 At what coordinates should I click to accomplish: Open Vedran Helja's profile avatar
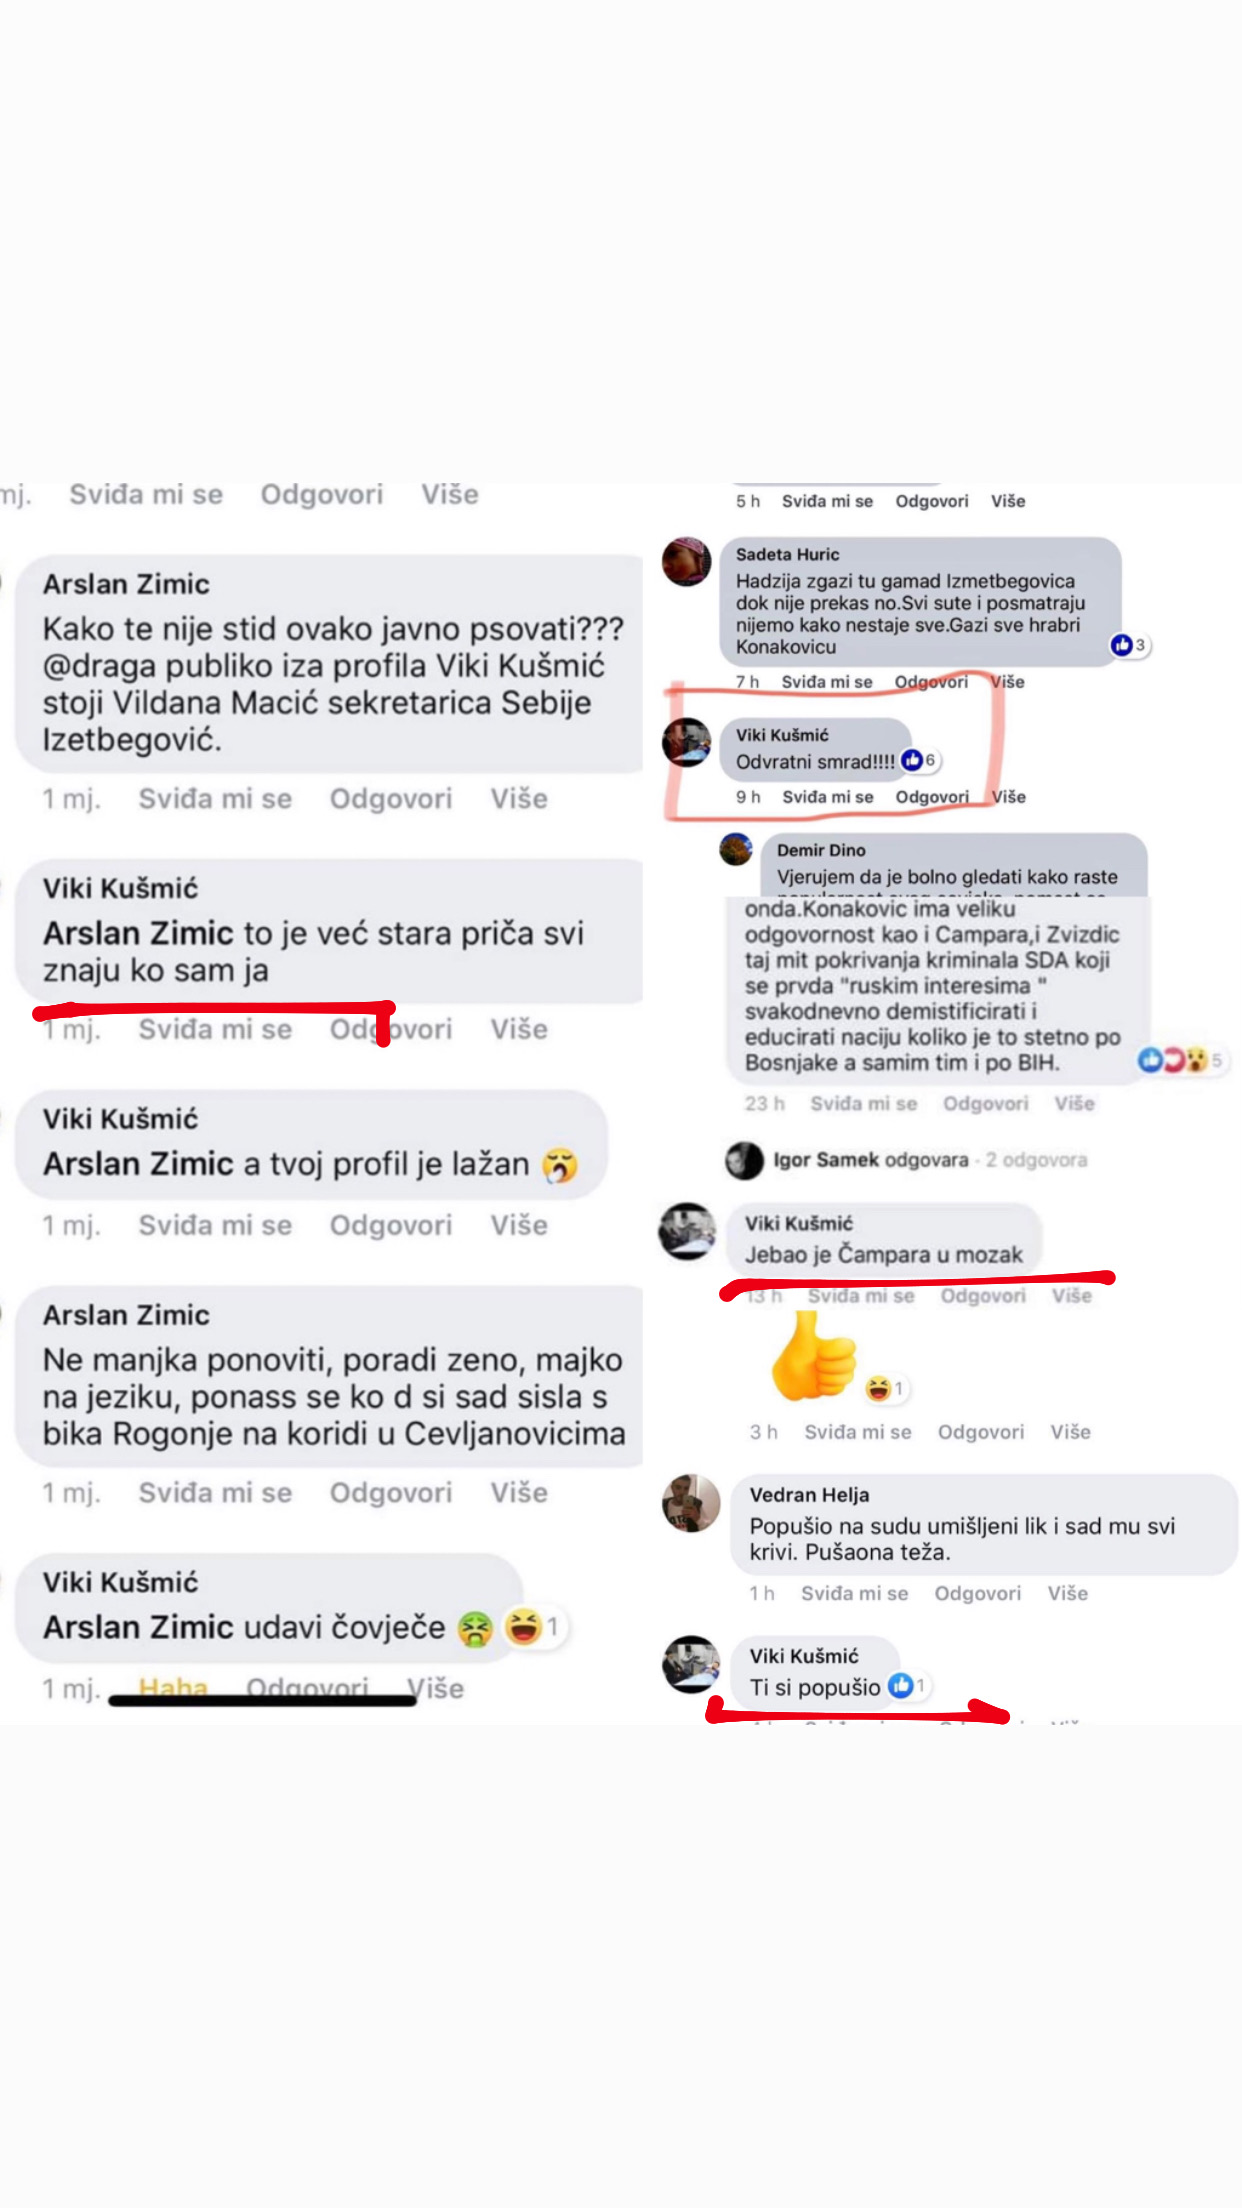[690, 1503]
